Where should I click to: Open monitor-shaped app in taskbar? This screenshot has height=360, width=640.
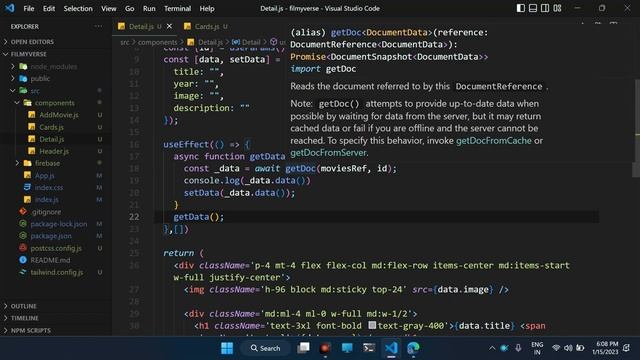click(x=347, y=348)
